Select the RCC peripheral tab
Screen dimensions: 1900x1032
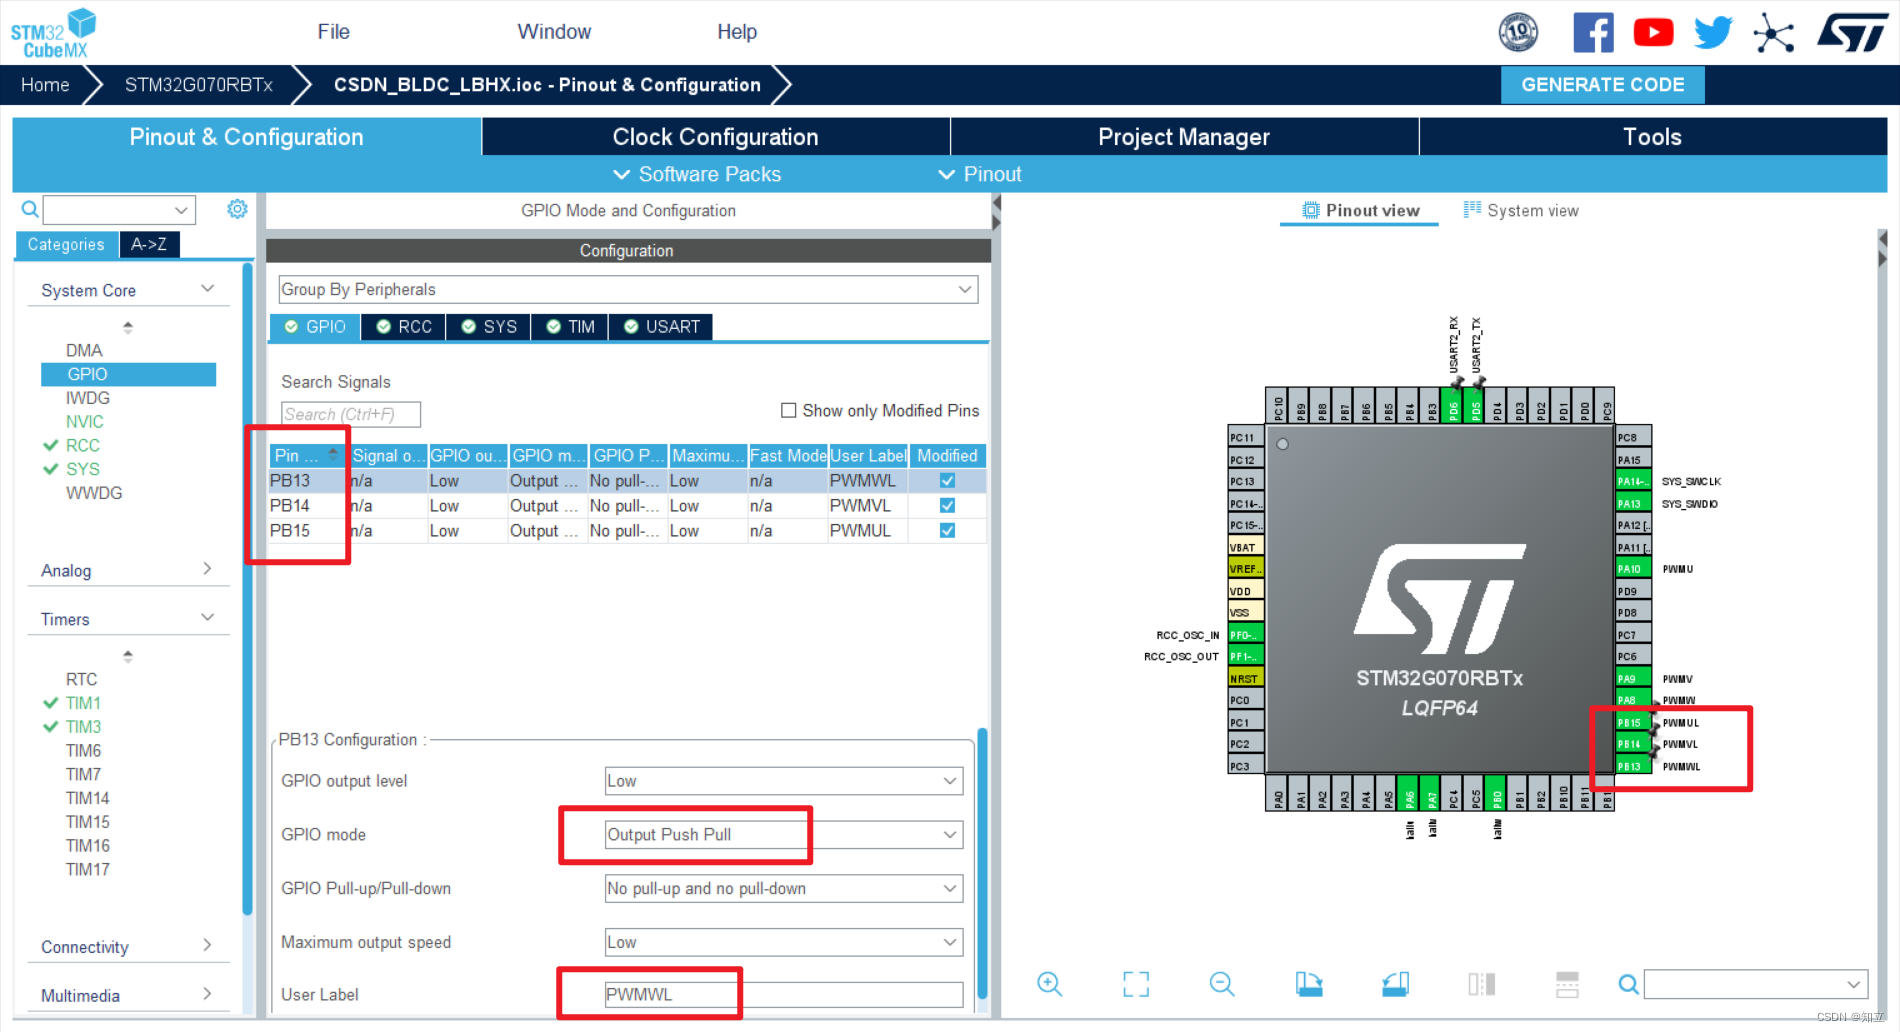tap(404, 327)
